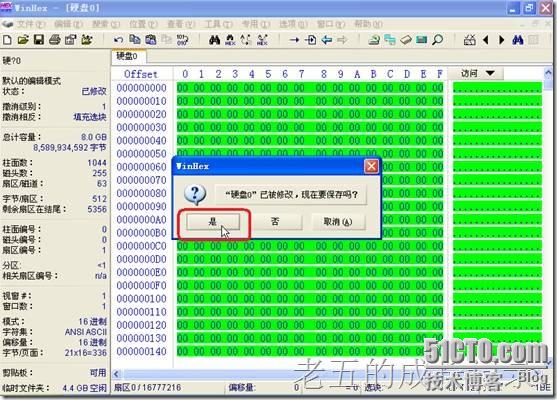Click the Modify Data 101/010 icon
The image size is (557, 400).
pyautogui.click(x=182, y=39)
